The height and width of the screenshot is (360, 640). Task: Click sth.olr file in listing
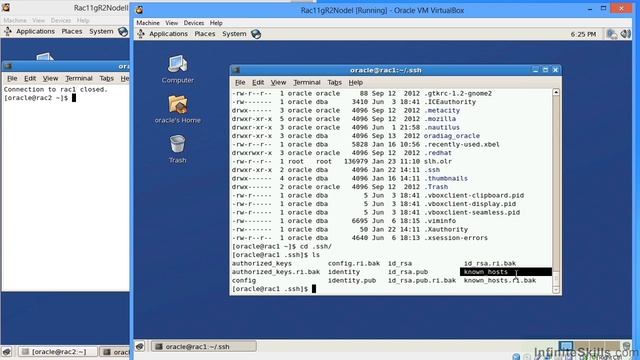click(x=438, y=161)
